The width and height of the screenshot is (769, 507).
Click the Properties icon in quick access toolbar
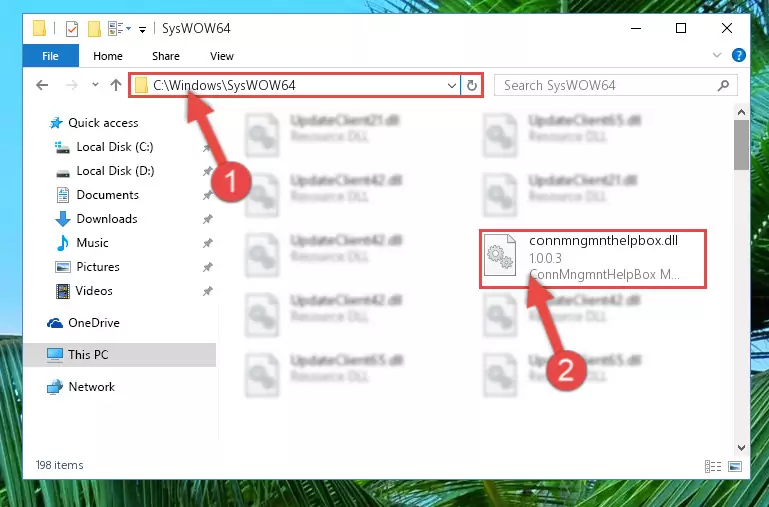72,28
